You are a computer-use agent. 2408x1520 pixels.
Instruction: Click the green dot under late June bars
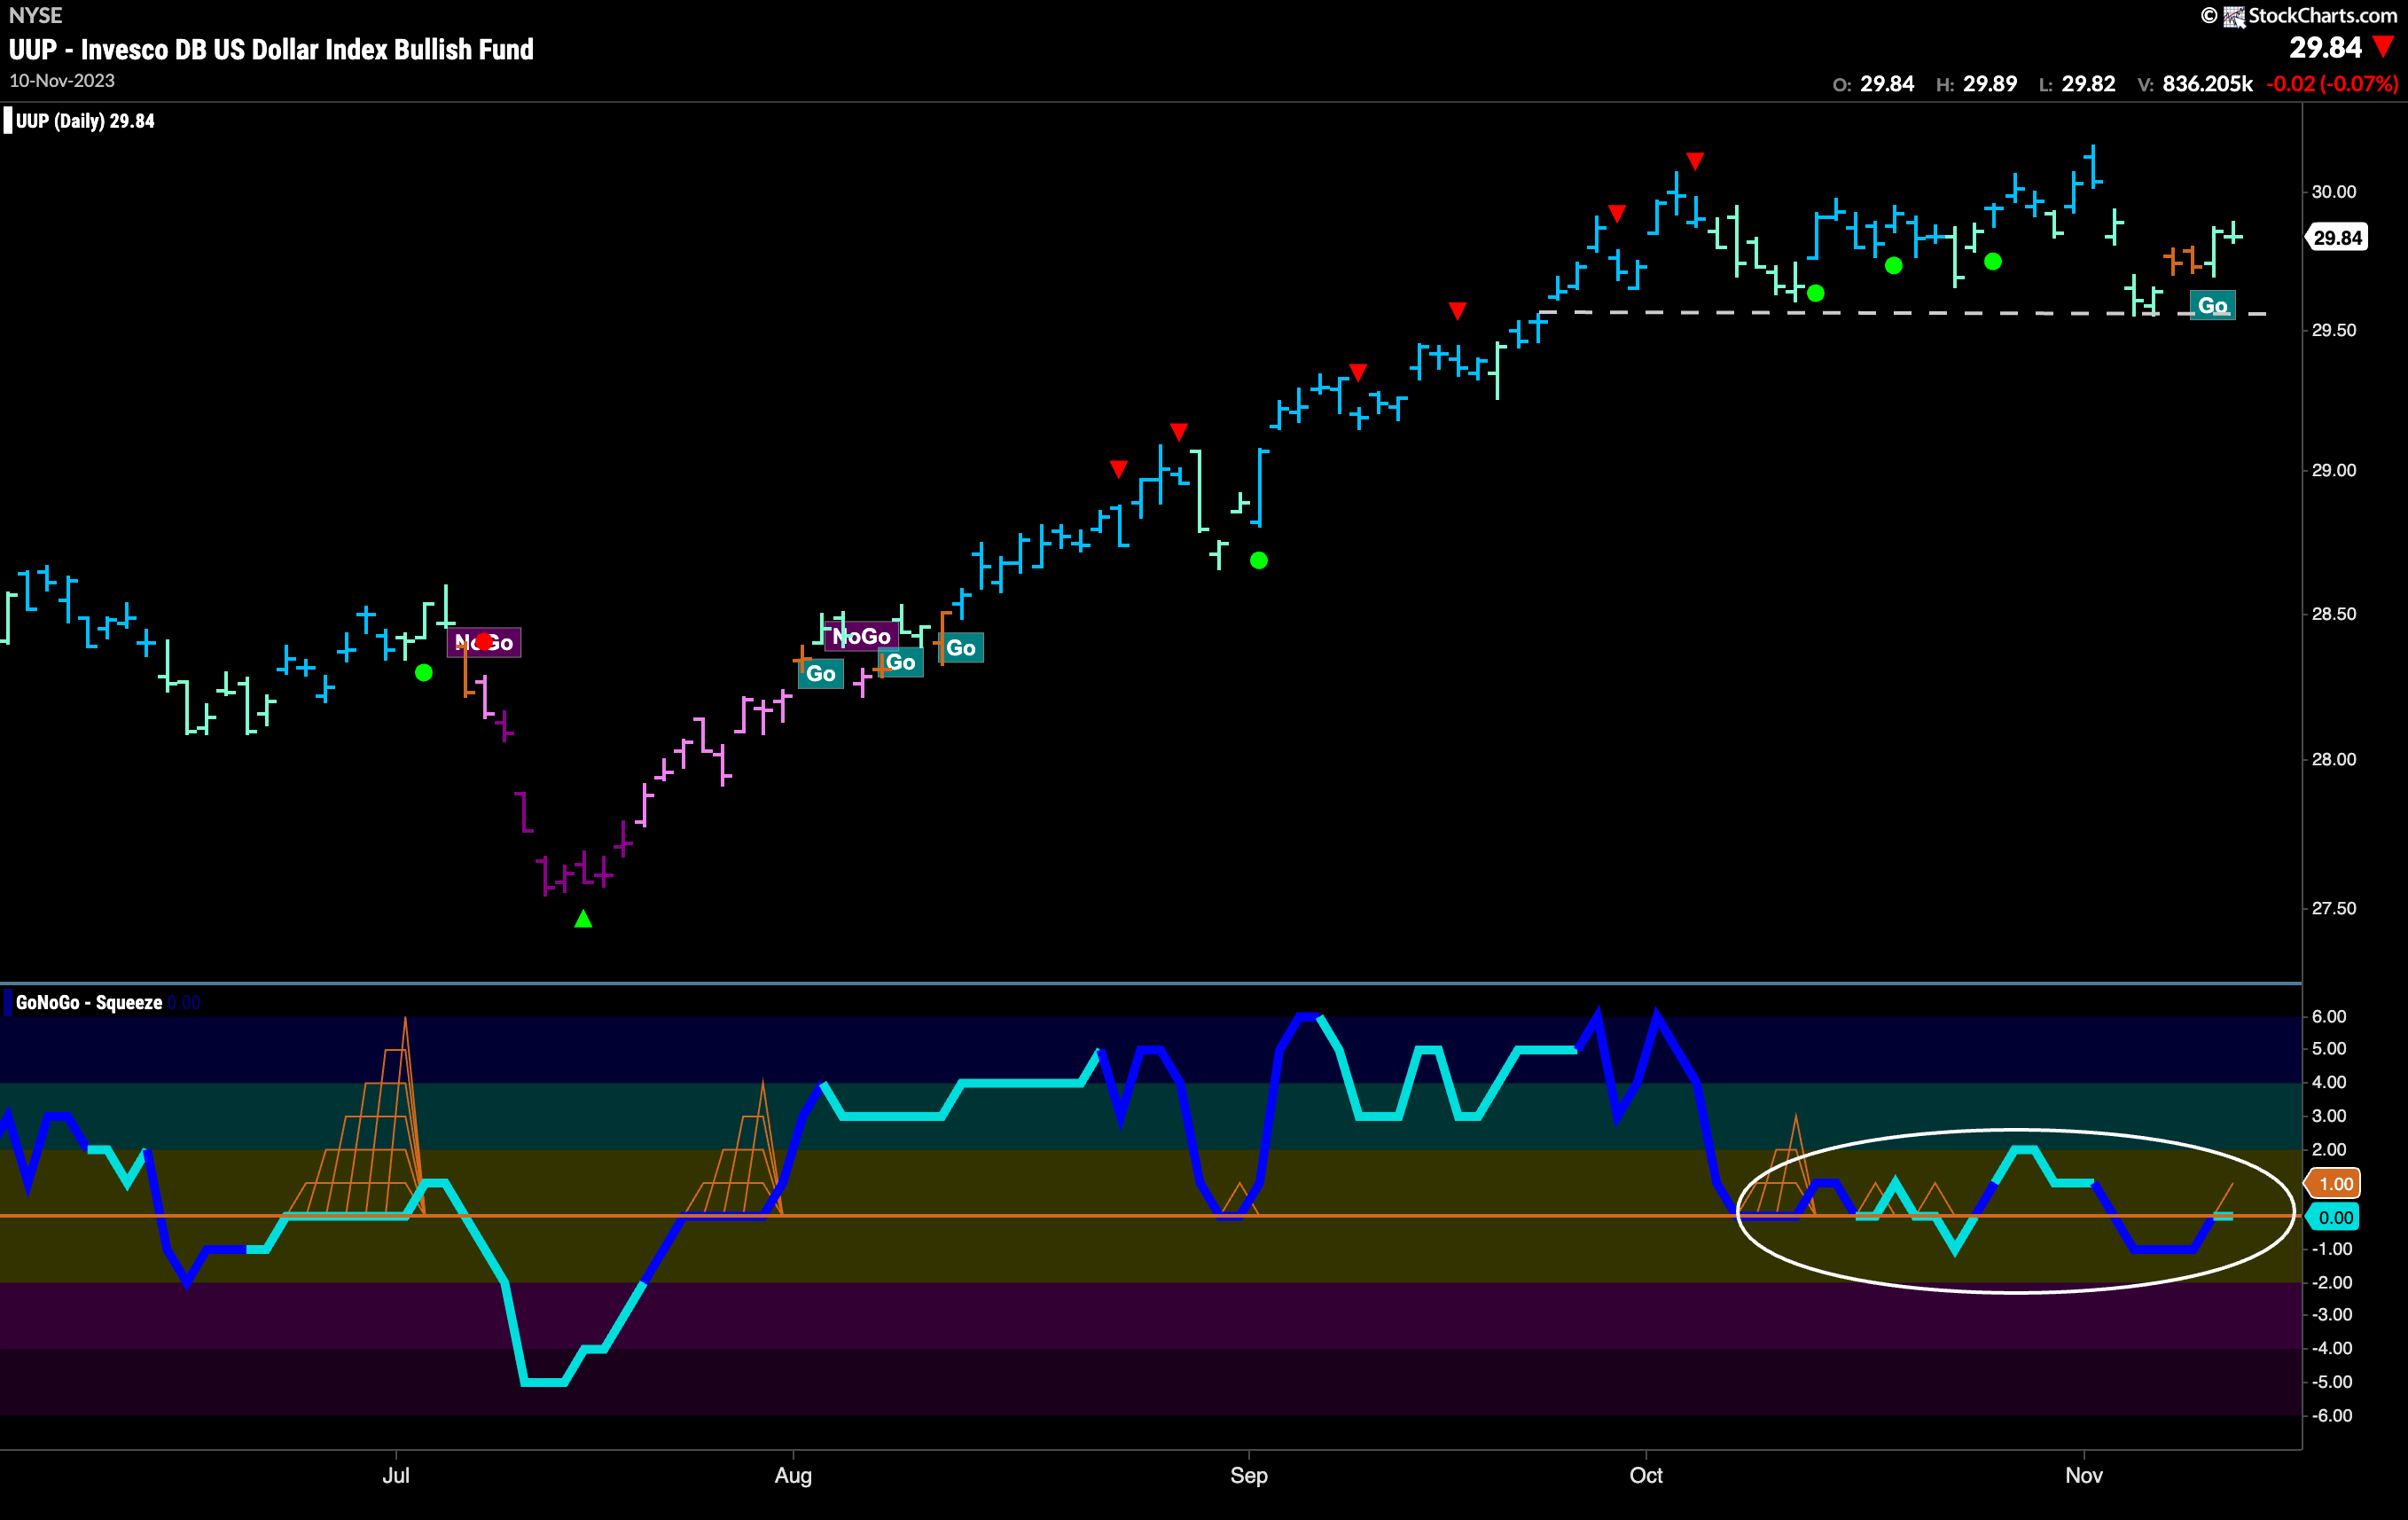point(424,673)
